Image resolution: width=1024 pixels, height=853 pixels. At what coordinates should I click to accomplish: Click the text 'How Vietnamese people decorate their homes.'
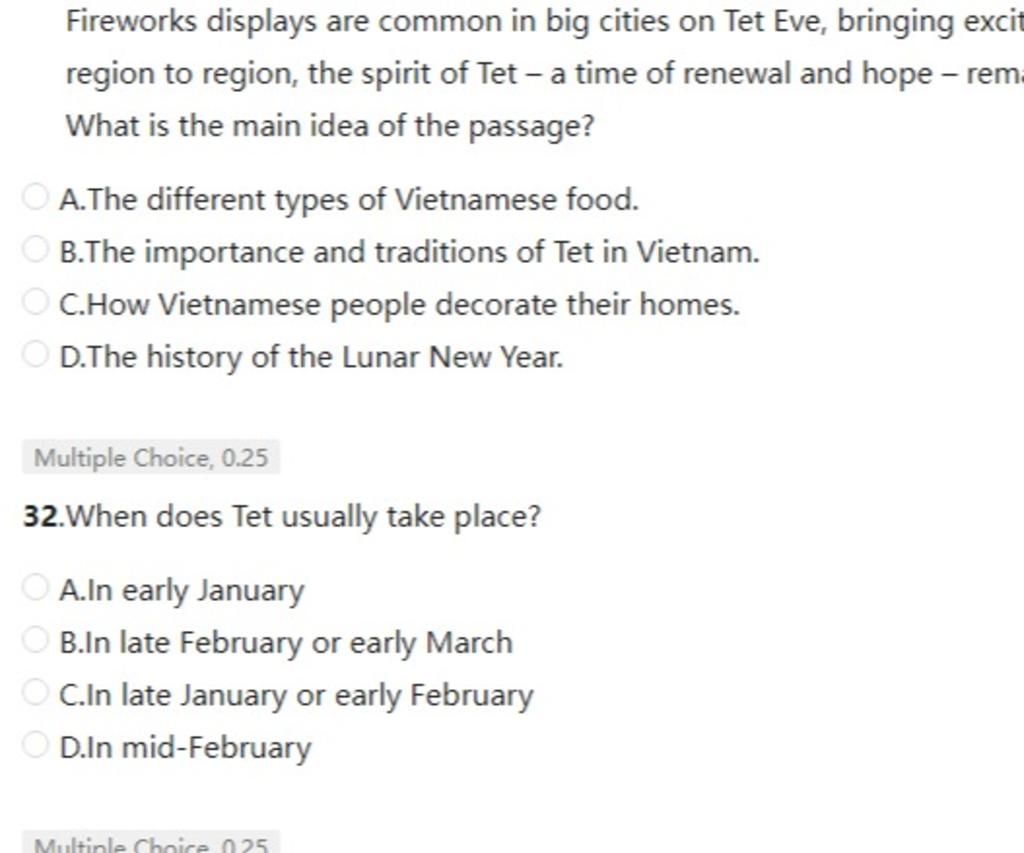400,303
